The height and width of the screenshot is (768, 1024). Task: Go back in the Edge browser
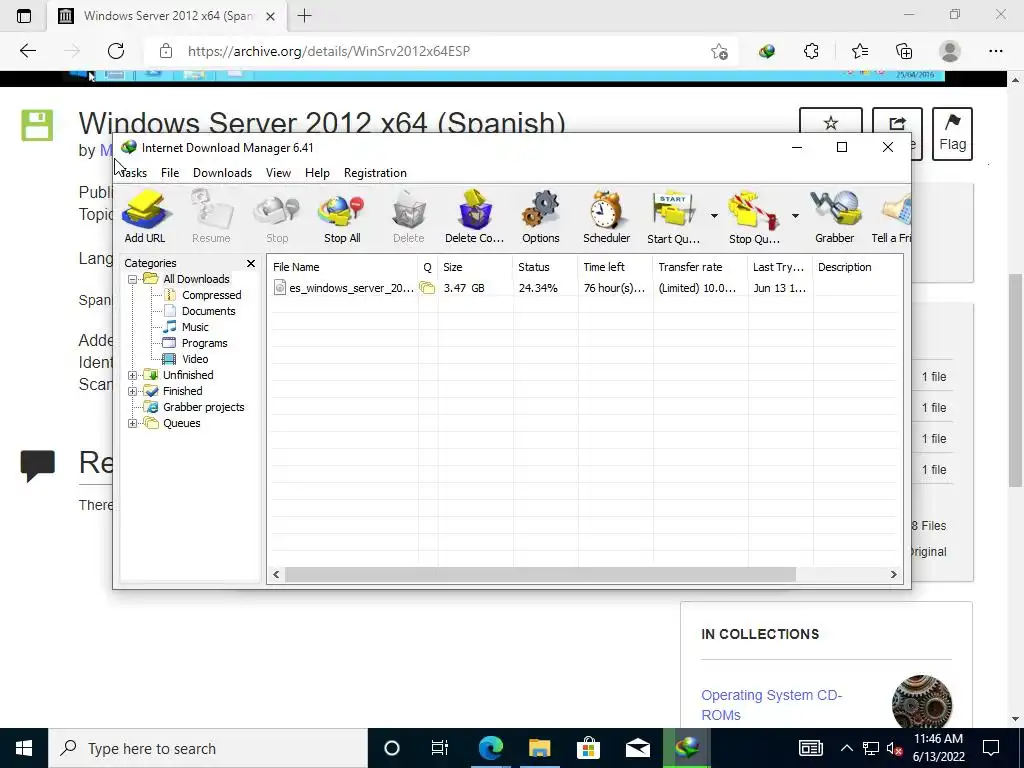pos(27,51)
